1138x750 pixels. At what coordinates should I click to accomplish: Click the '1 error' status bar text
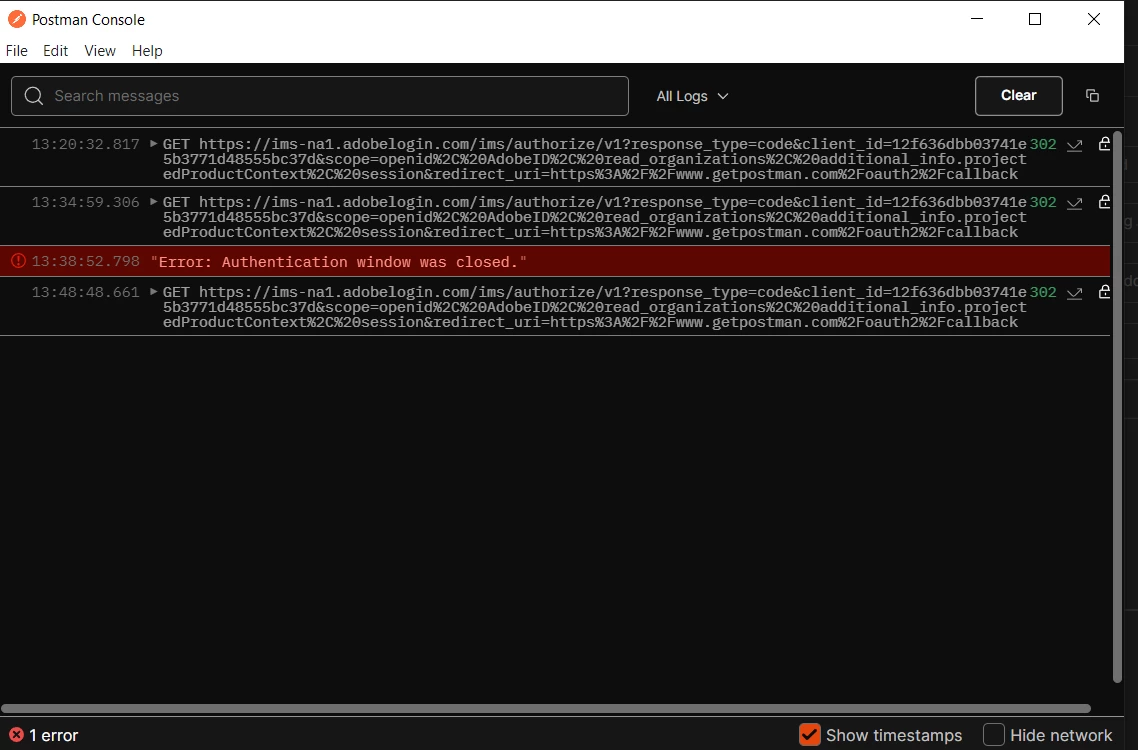tap(54, 735)
